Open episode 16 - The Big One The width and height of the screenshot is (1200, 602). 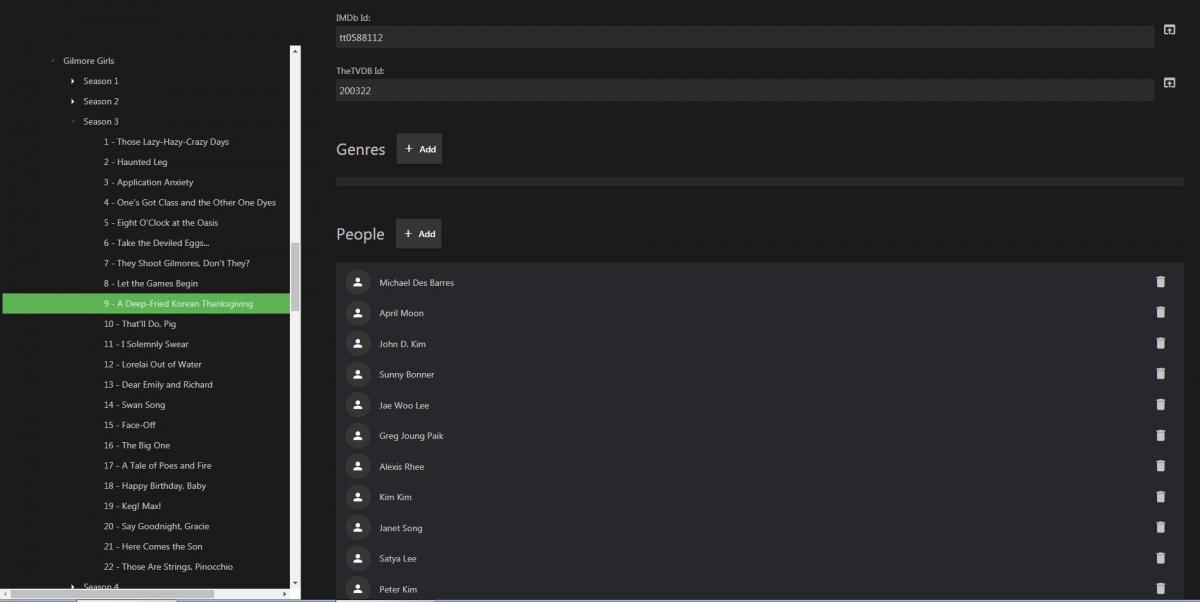click(x=136, y=445)
